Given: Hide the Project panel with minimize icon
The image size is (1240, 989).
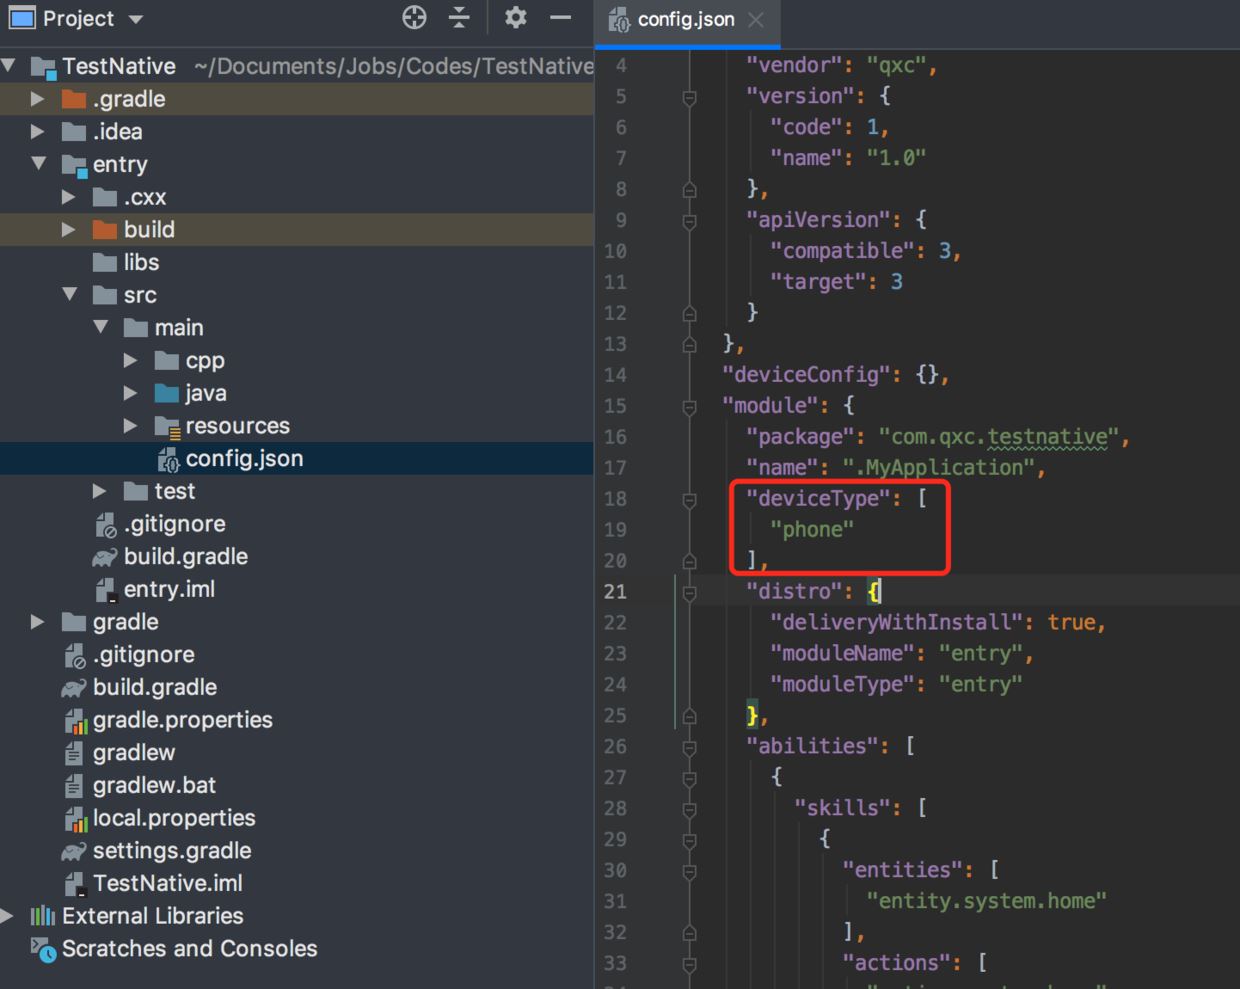Looking at the screenshot, I should pos(560,18).
